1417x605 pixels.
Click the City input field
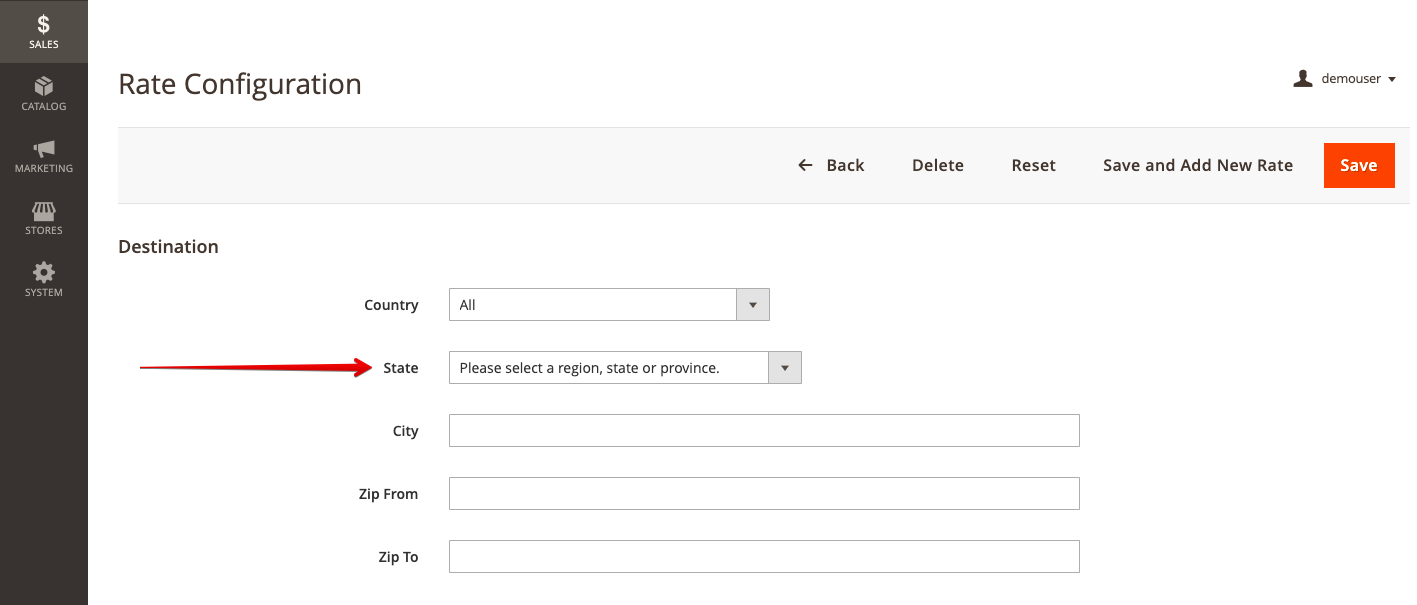763,430
